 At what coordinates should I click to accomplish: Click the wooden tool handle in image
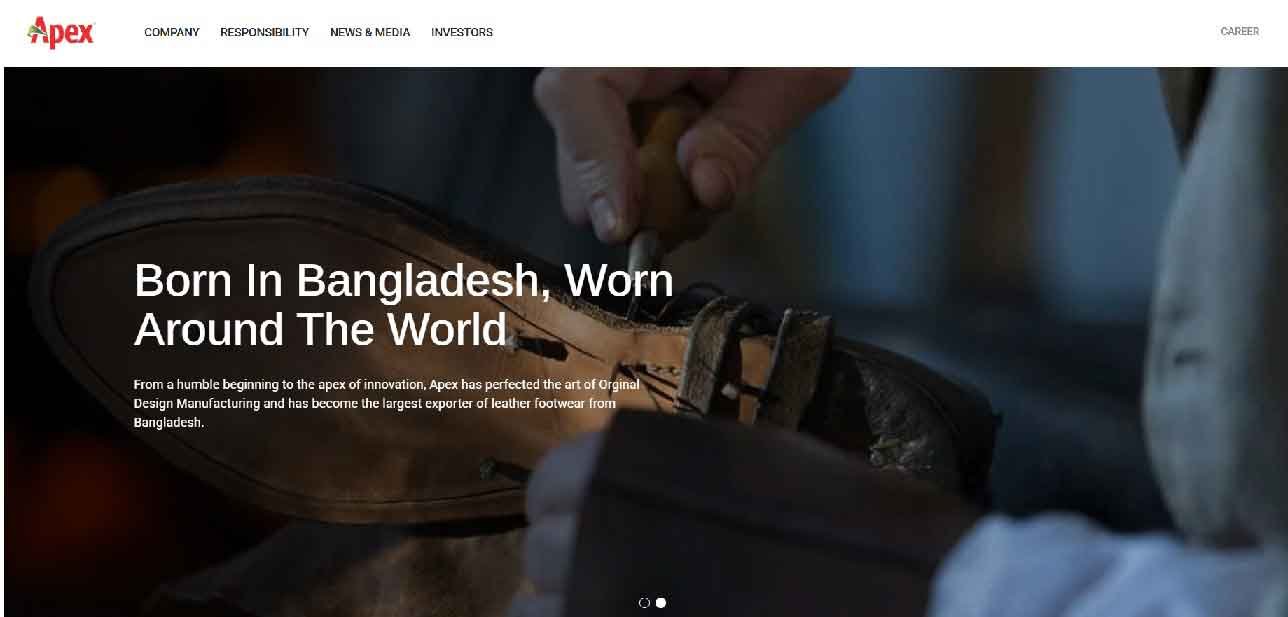tap(665, 165)
